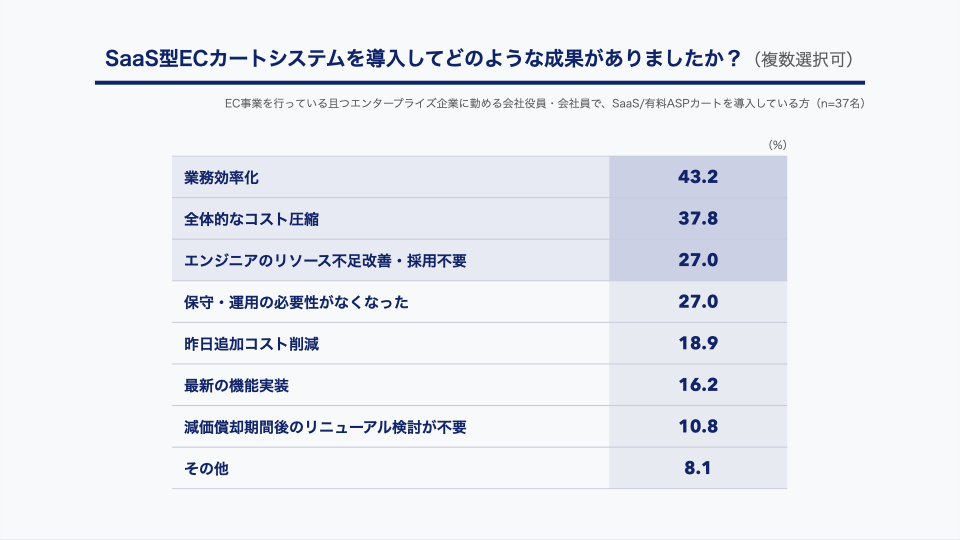Click the (複数選択可) note in title
Viewport: 960px width, 540px height.
803,60
